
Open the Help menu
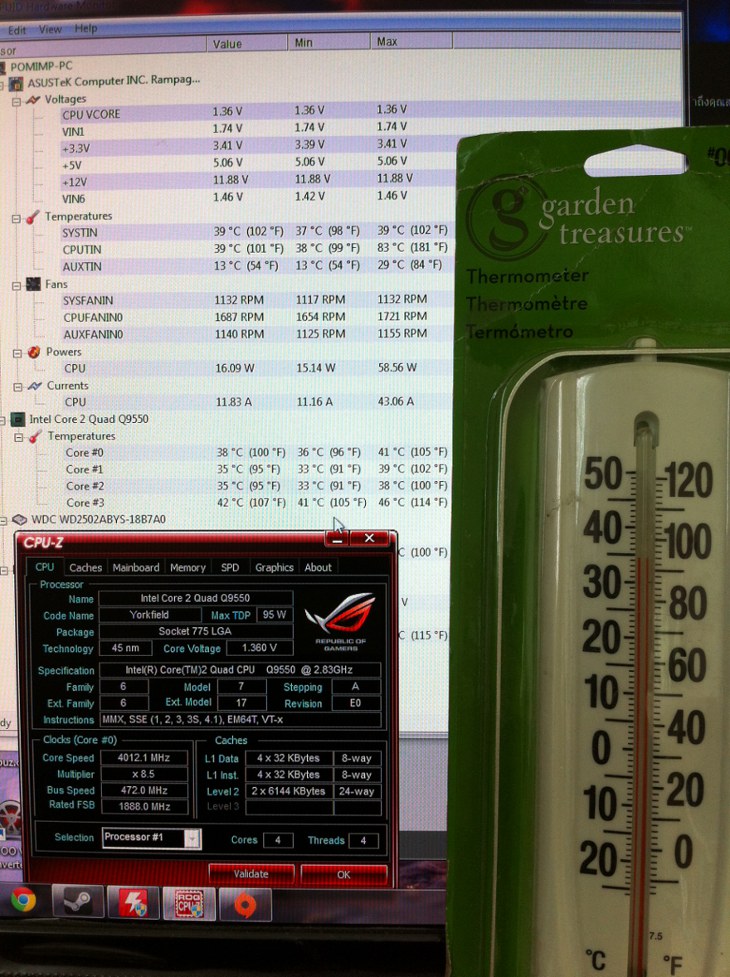click(86, 30)
